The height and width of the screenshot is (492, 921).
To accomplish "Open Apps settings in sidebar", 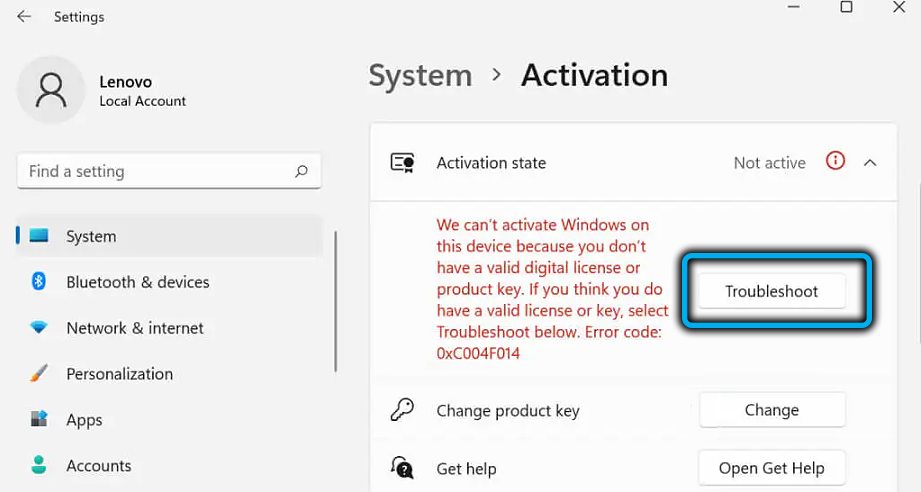I will click(x=84, y=420).
